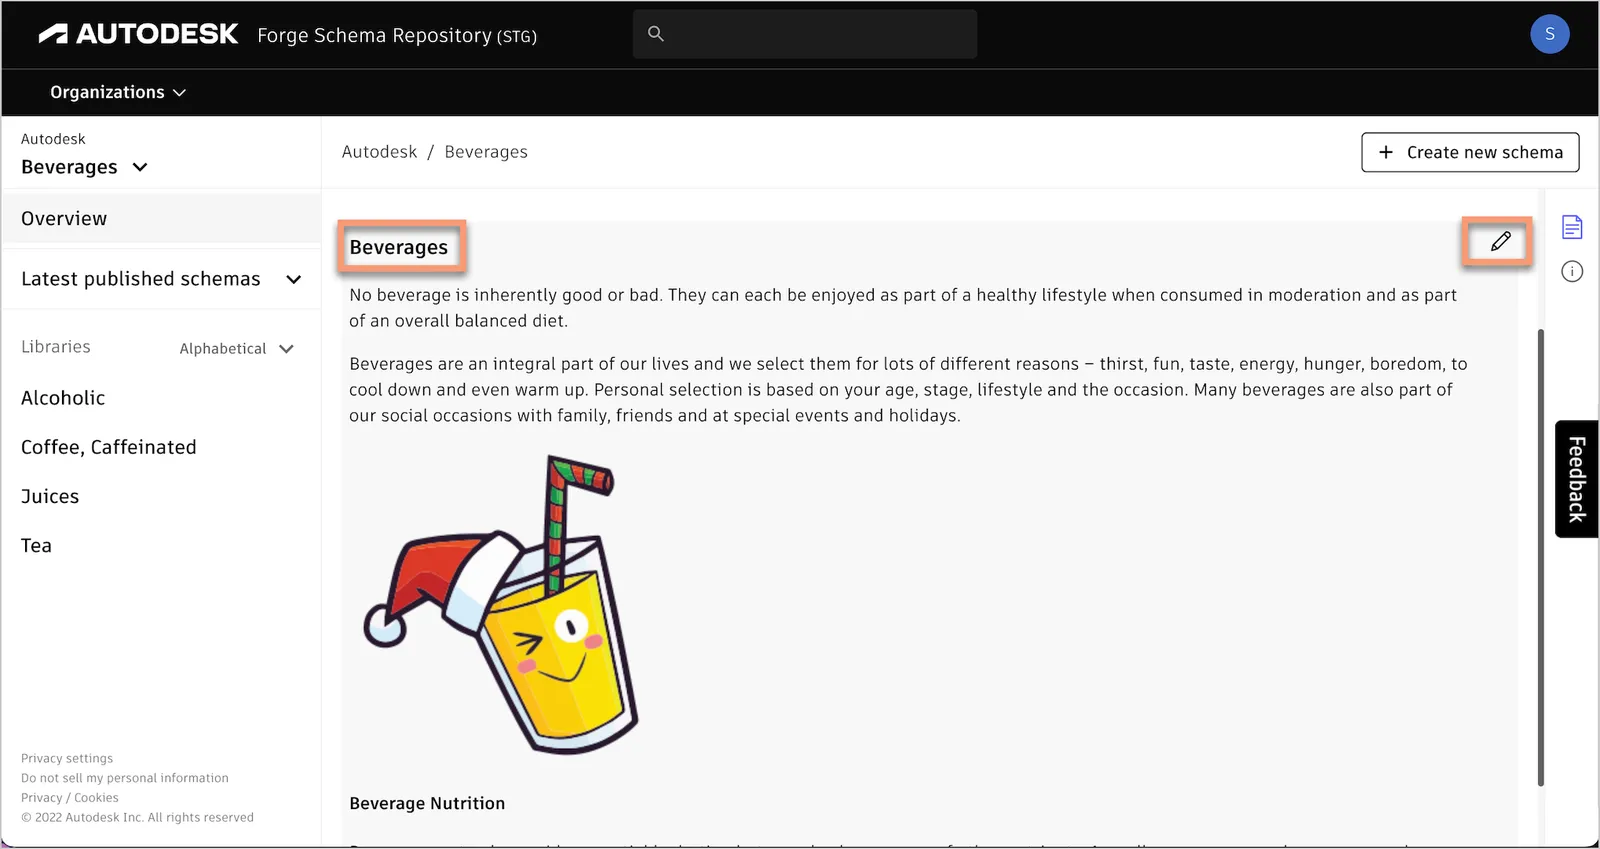Screen dimensions: 1600x849
Task: Click the juice glass illustration
Action: point(501,604)
